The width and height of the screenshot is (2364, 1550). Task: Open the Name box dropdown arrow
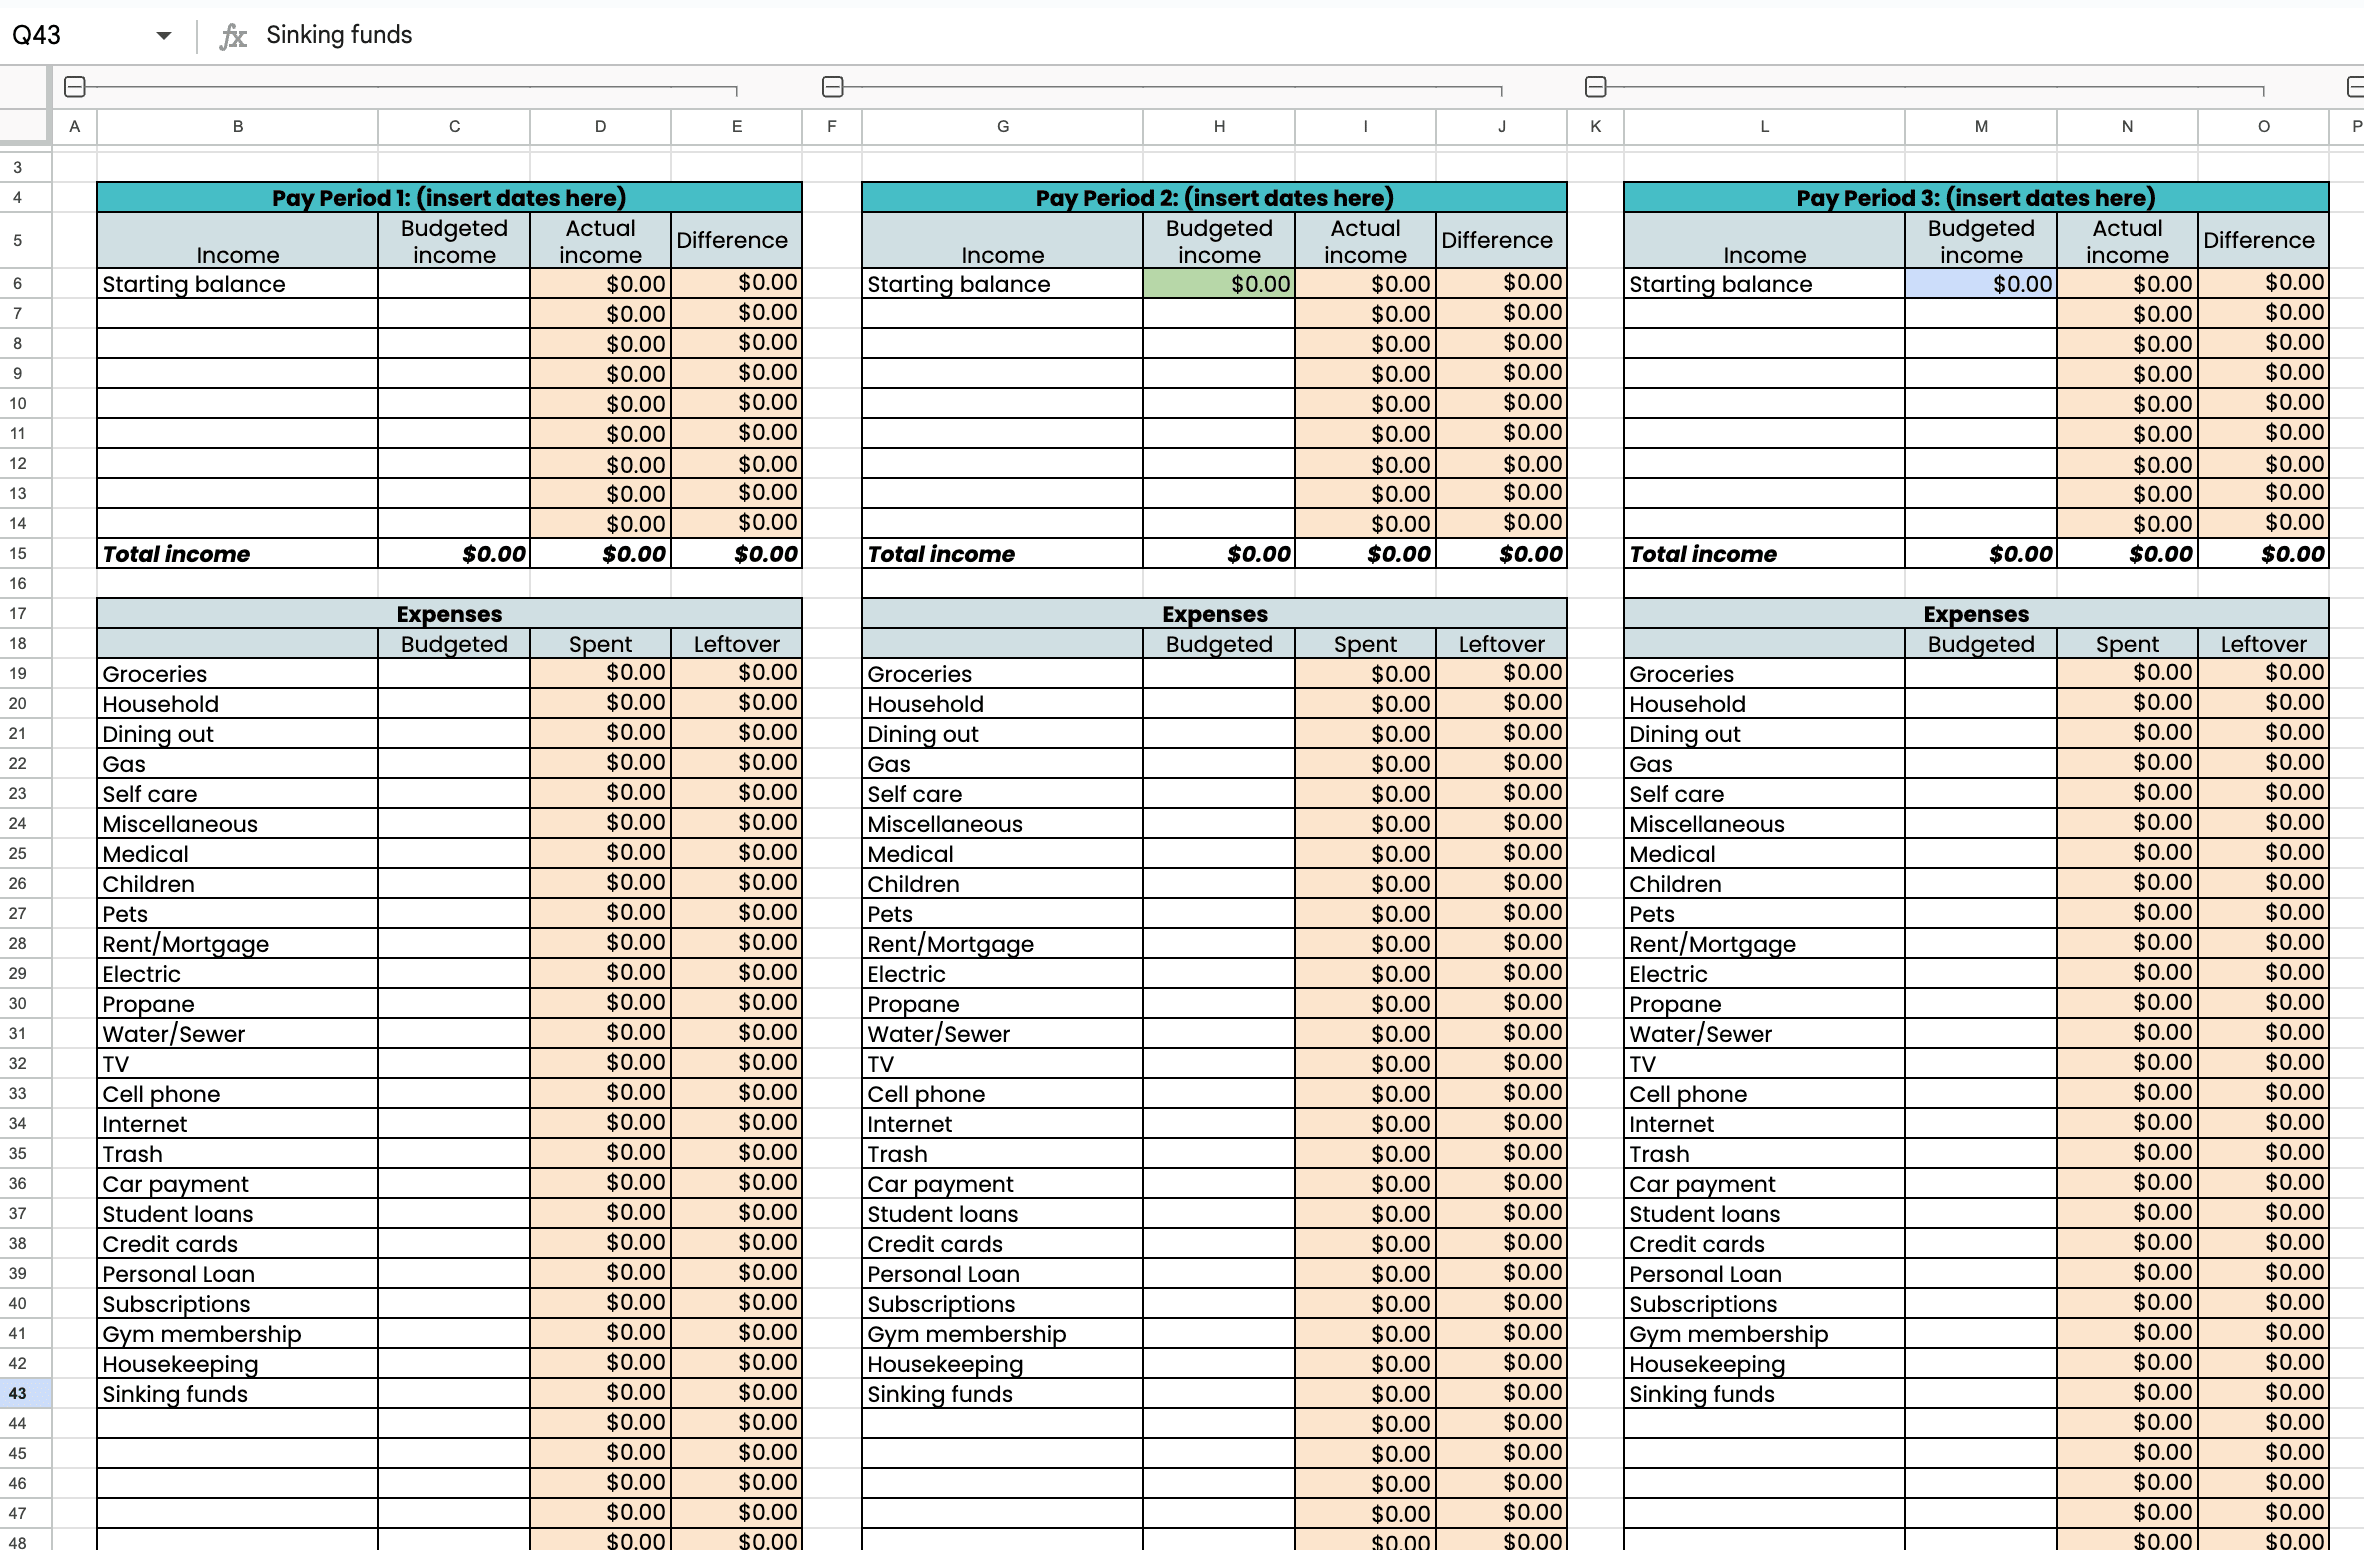164,36
